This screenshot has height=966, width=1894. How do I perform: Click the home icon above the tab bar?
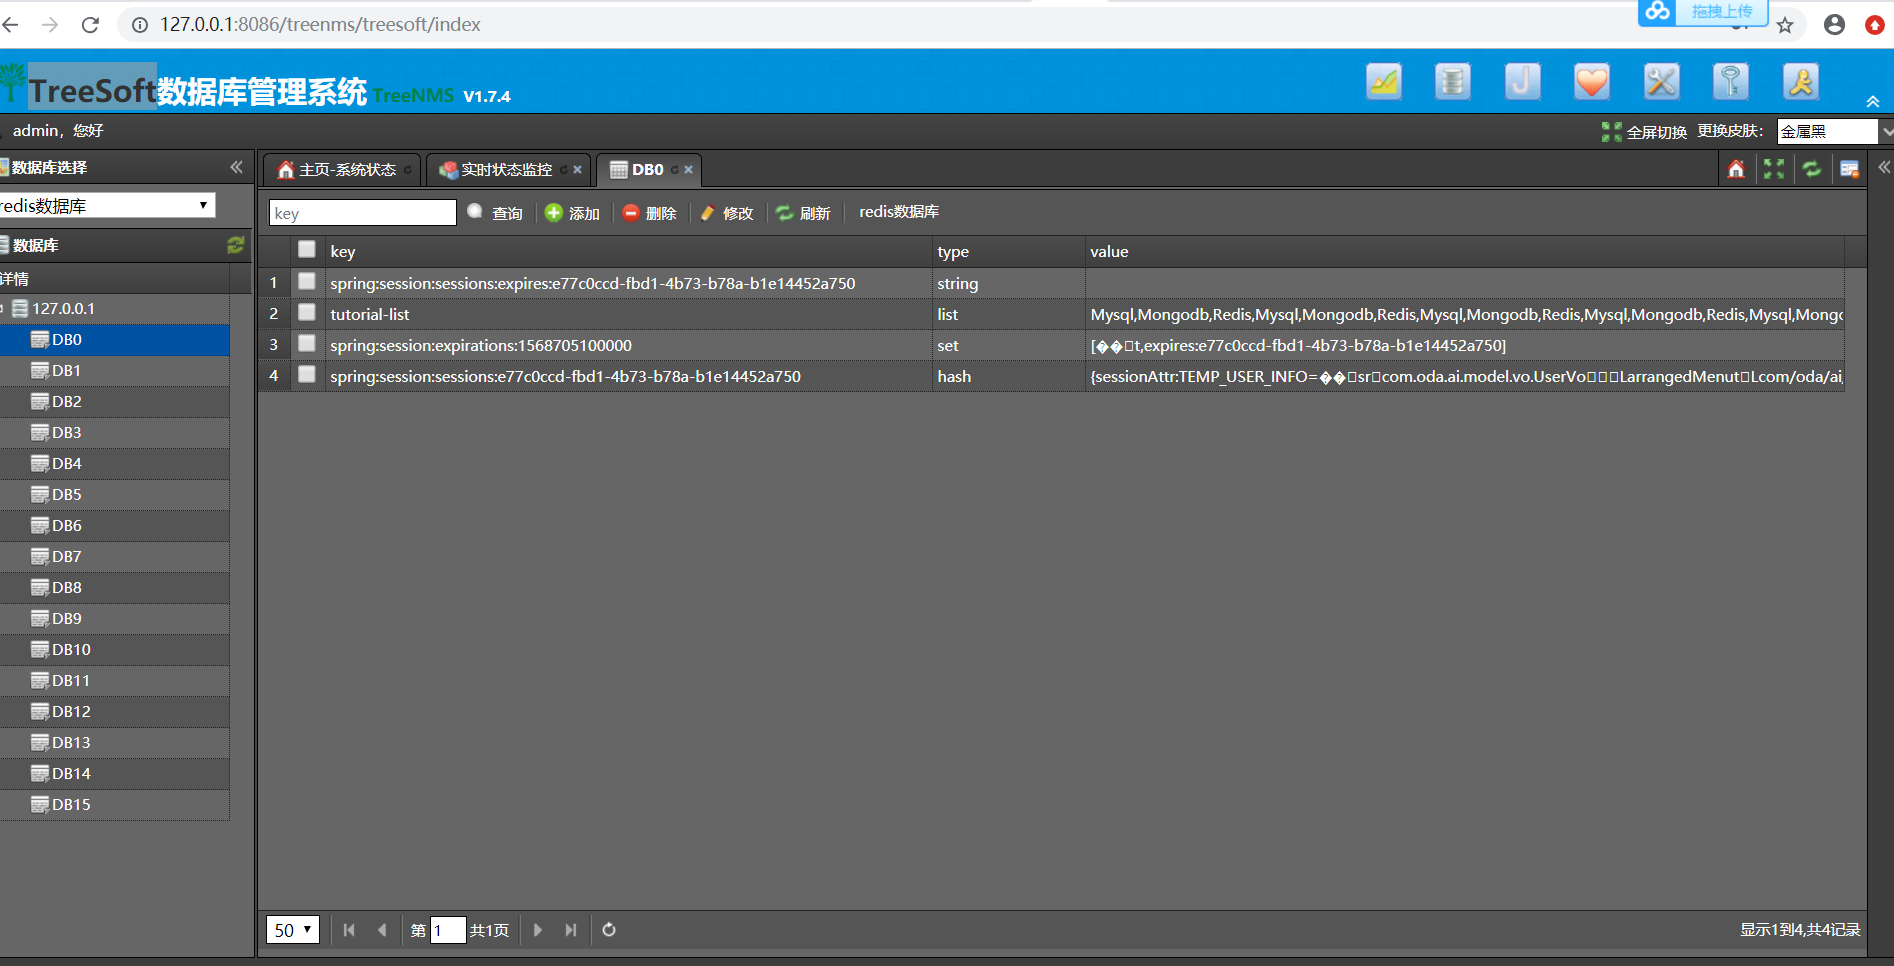click(1737, 169)
